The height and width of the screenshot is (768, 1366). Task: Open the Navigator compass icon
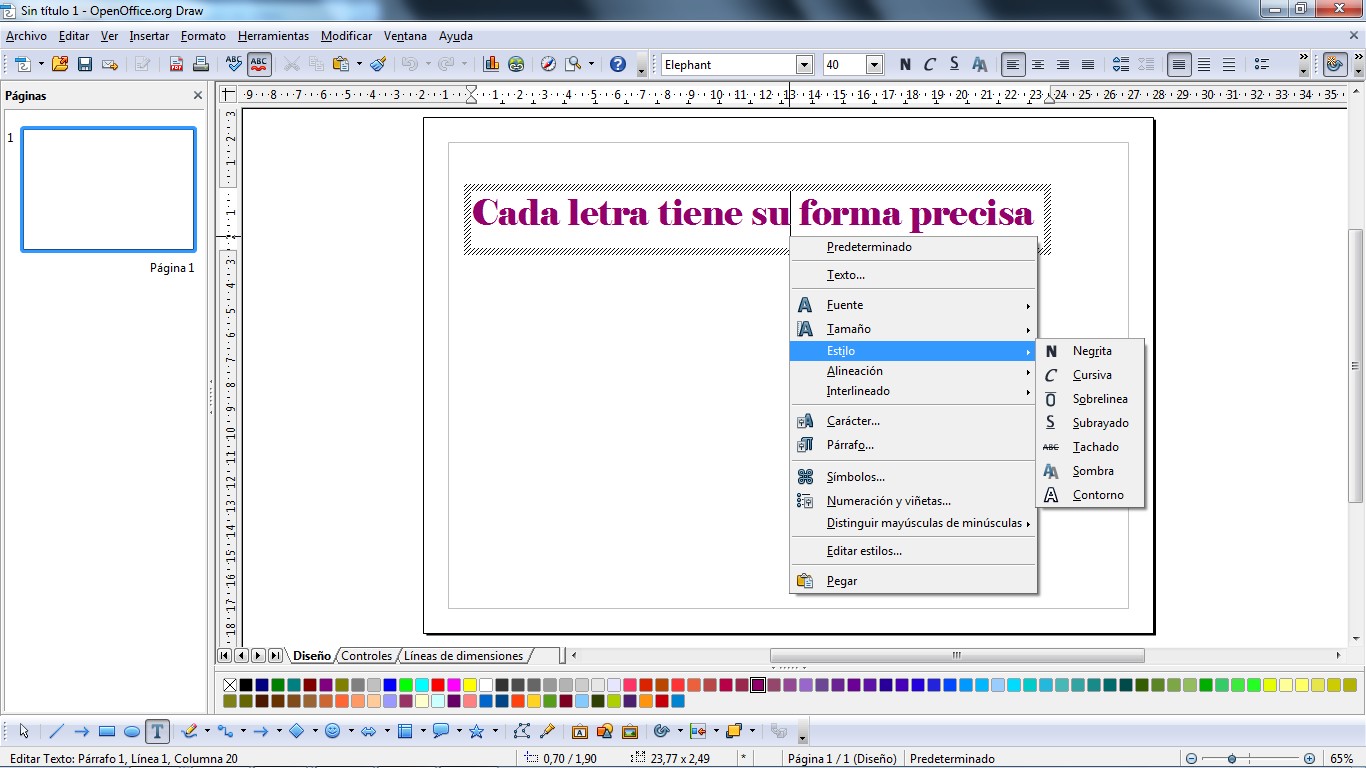point(548,64)
